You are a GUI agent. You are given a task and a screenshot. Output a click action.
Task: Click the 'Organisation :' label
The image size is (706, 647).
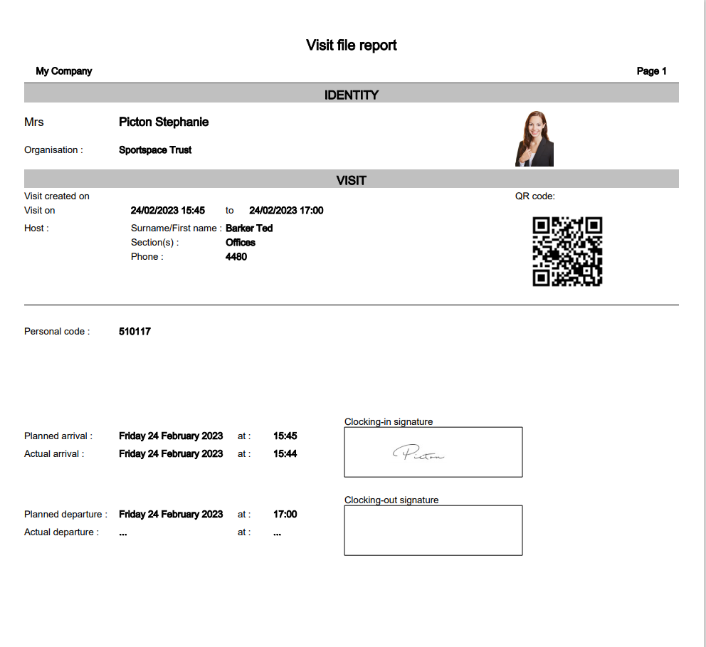(x=54, y=150)
